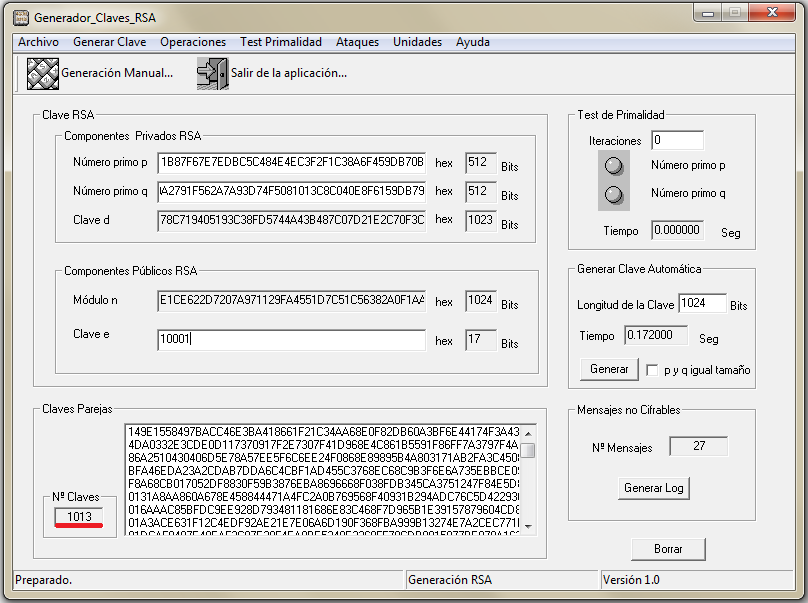Click the Longitud de la Clave field
The image size is (808, 603).
pos(701,304)
